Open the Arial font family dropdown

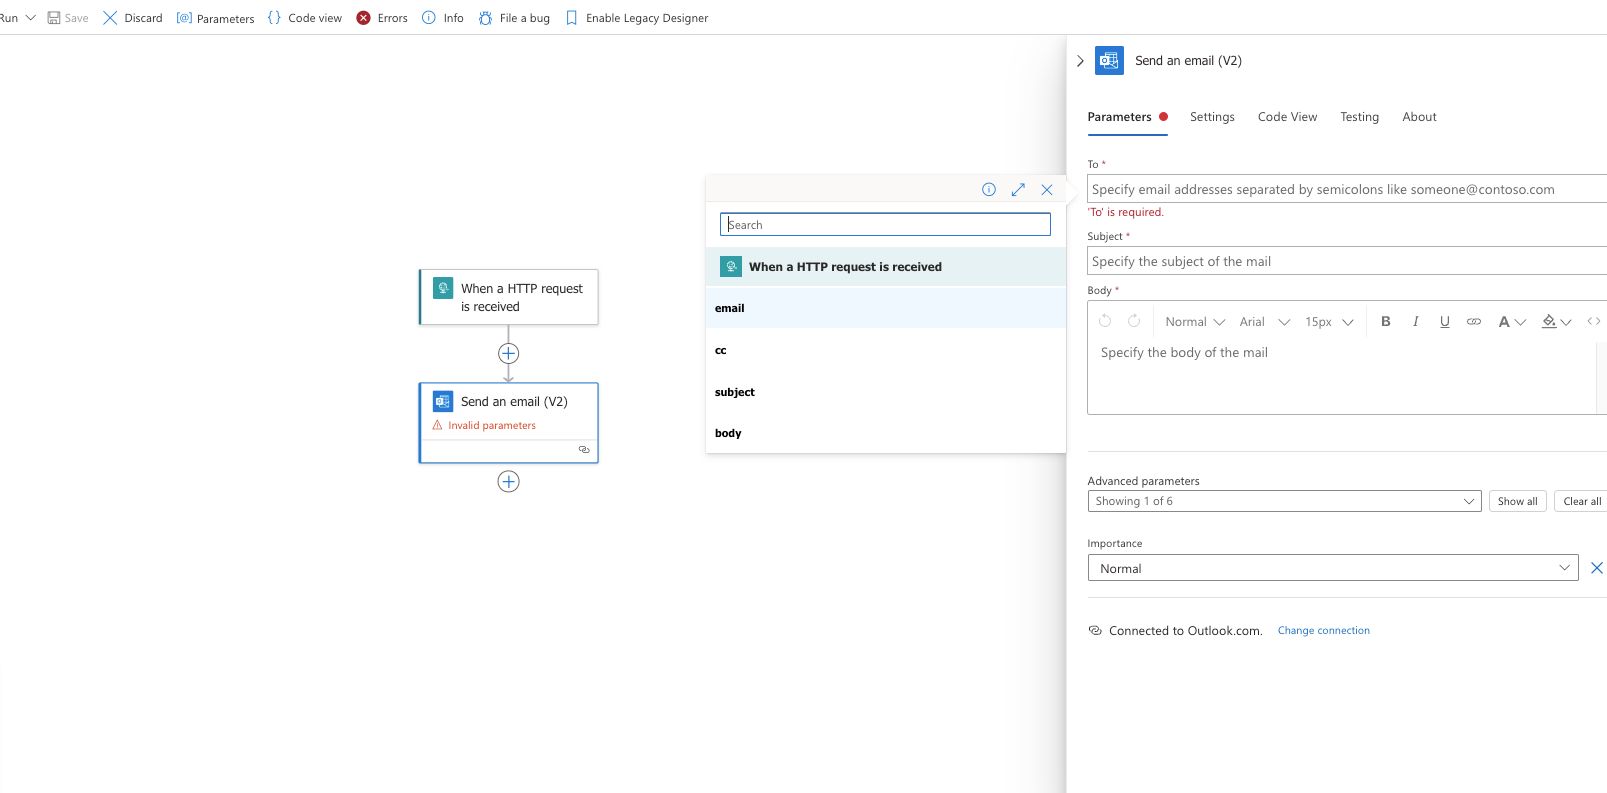[x=1264, y=321]
